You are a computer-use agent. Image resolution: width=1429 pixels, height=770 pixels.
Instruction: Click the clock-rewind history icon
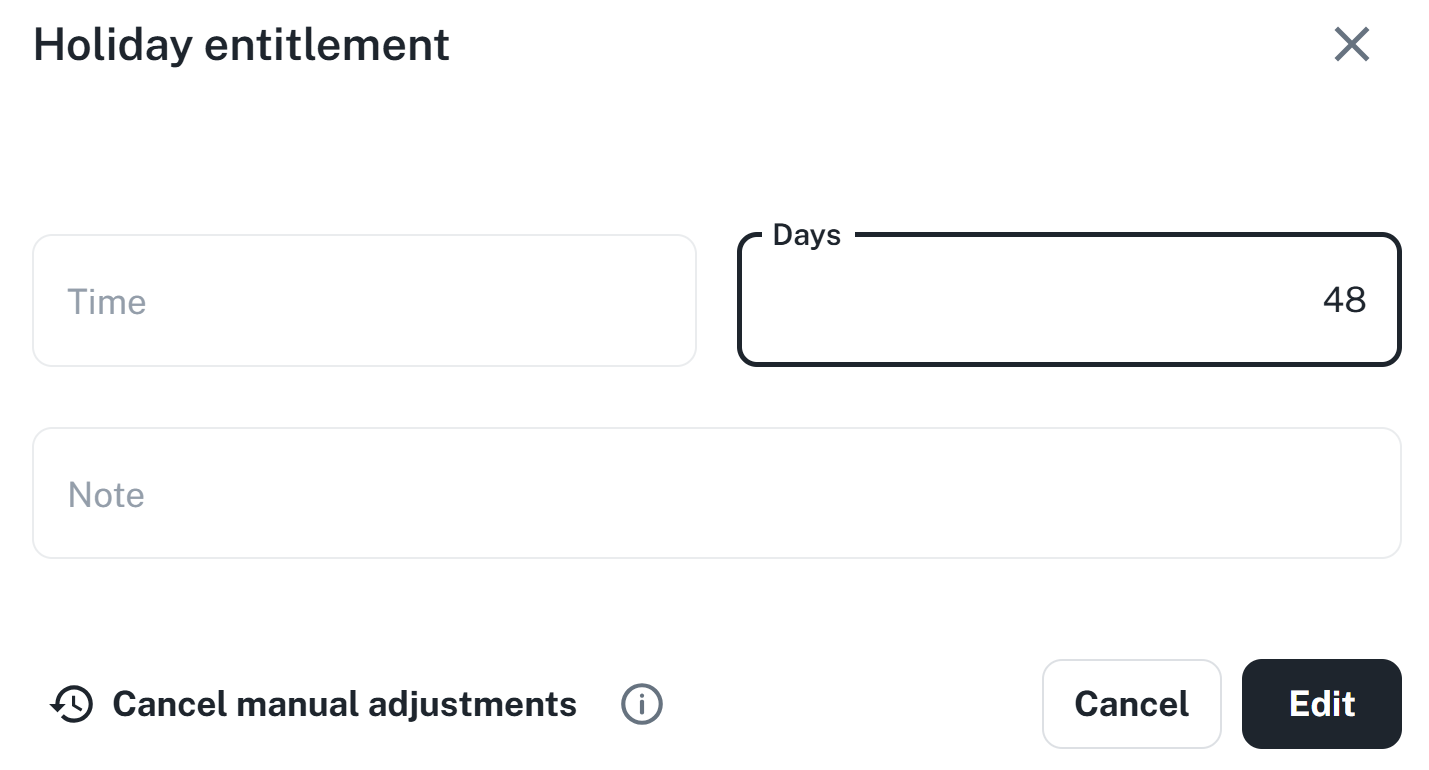(x=72, y=704)
